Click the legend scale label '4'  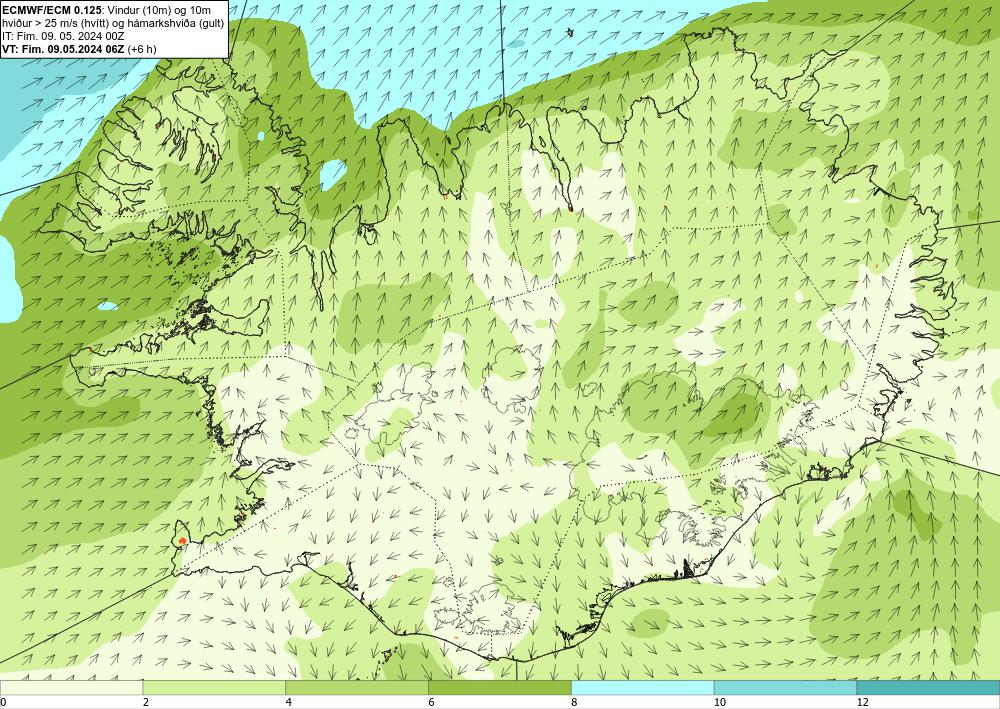(x=289, y=703)
